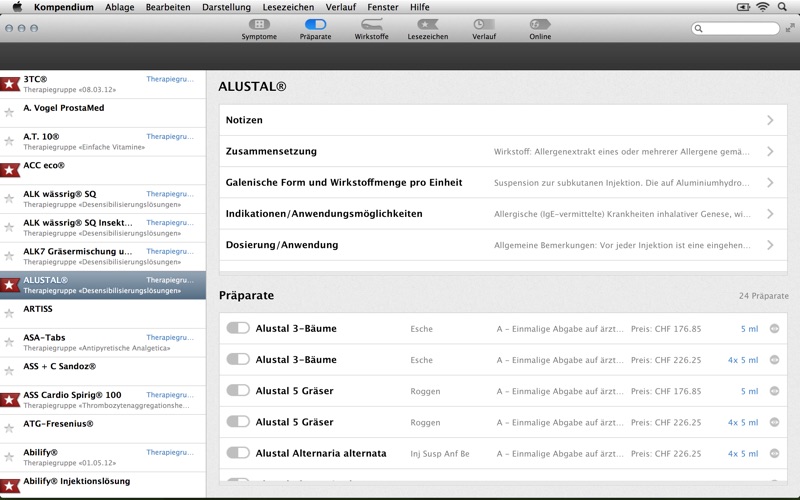This screenshot has height=500, width=800.
Task: Remove bookmark star from 3TC®
Action: (9, 84)
